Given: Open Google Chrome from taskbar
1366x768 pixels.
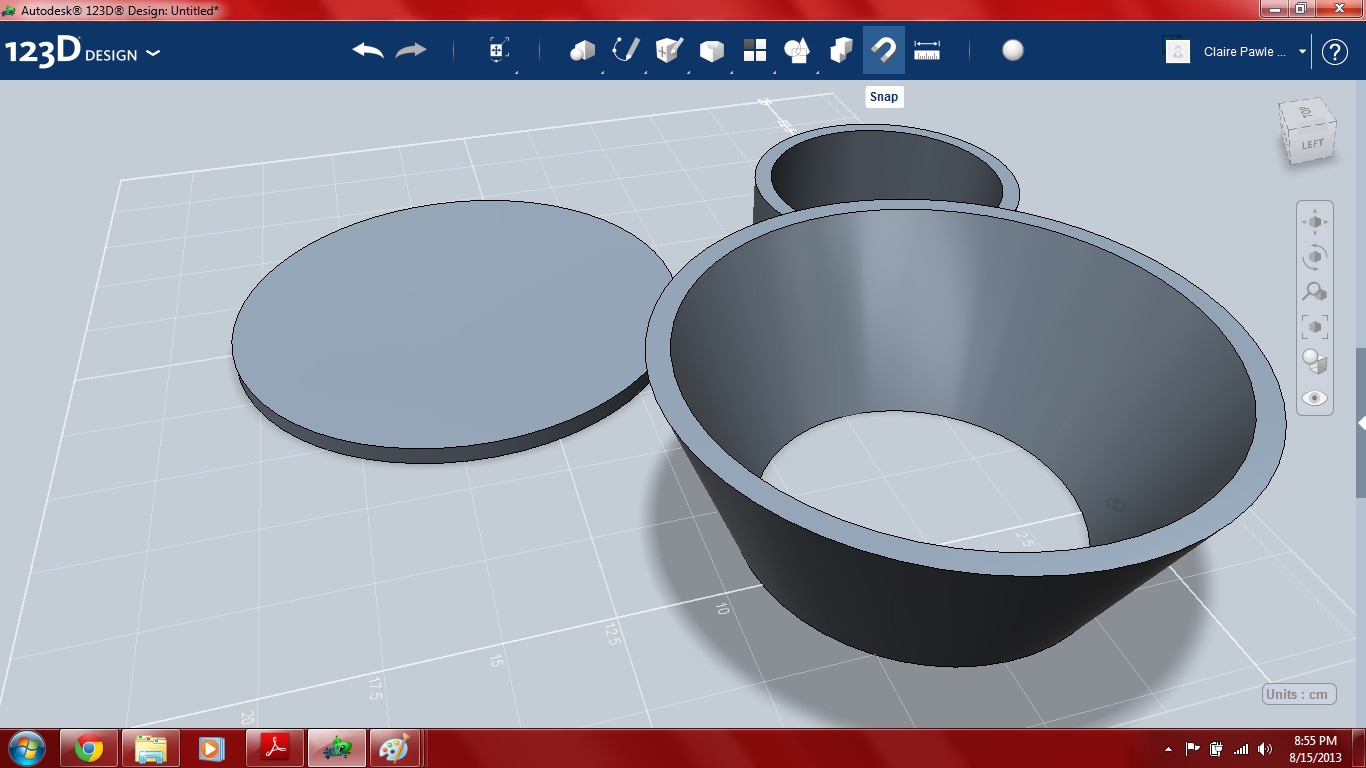Looking at the screenshot, I should tap(88, 748).
